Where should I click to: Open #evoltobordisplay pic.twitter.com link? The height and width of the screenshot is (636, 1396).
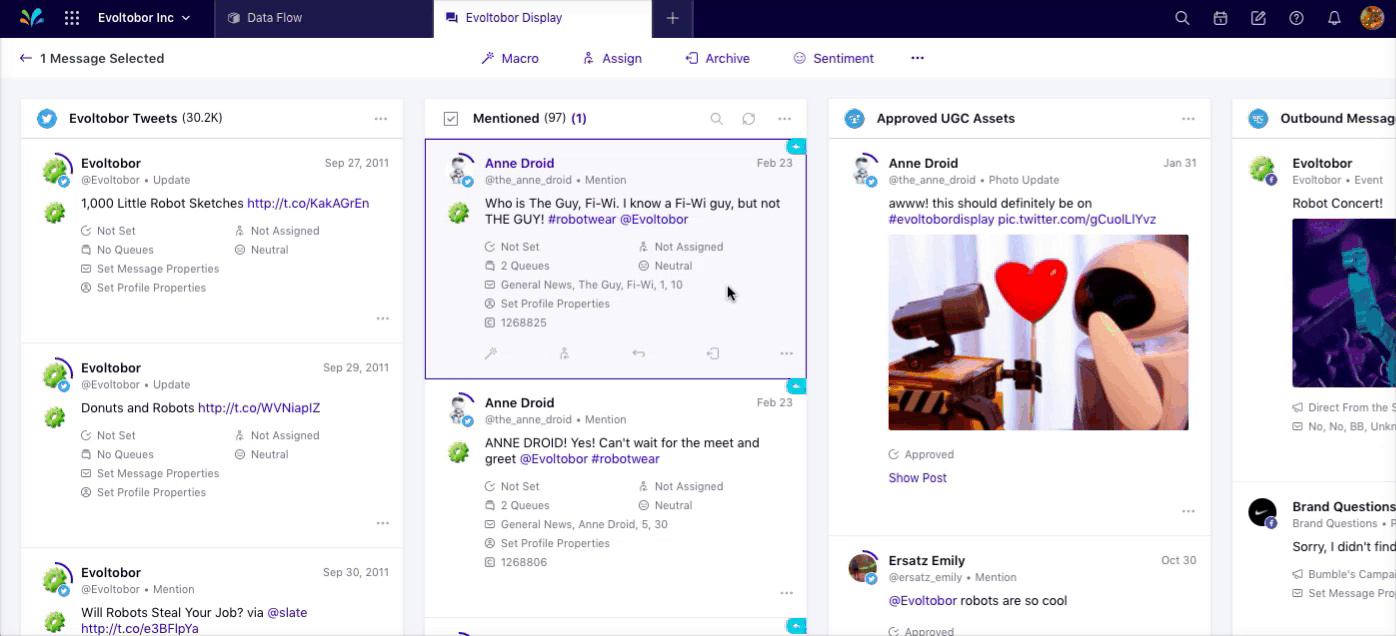[1022, 219]
